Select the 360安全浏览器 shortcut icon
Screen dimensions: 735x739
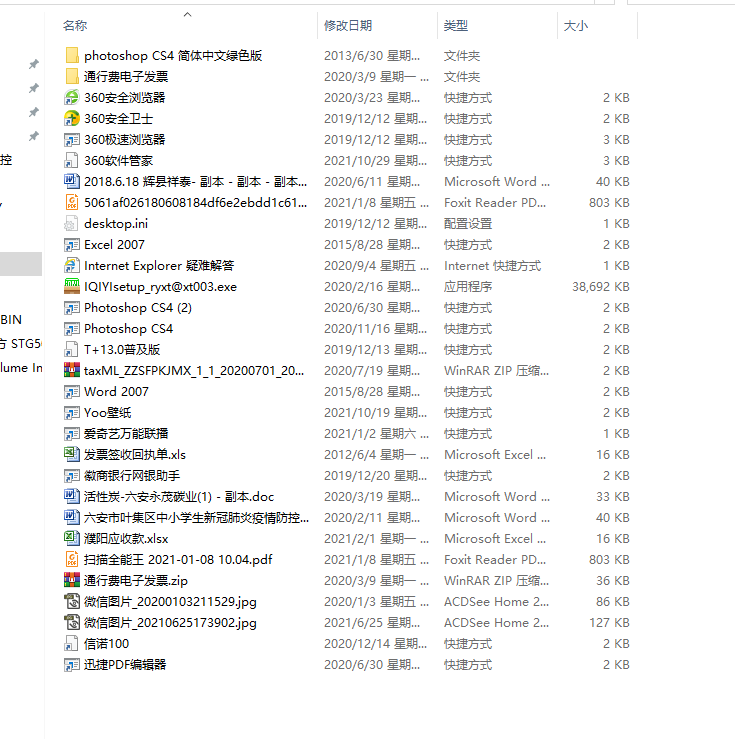(x=72, y=98)
